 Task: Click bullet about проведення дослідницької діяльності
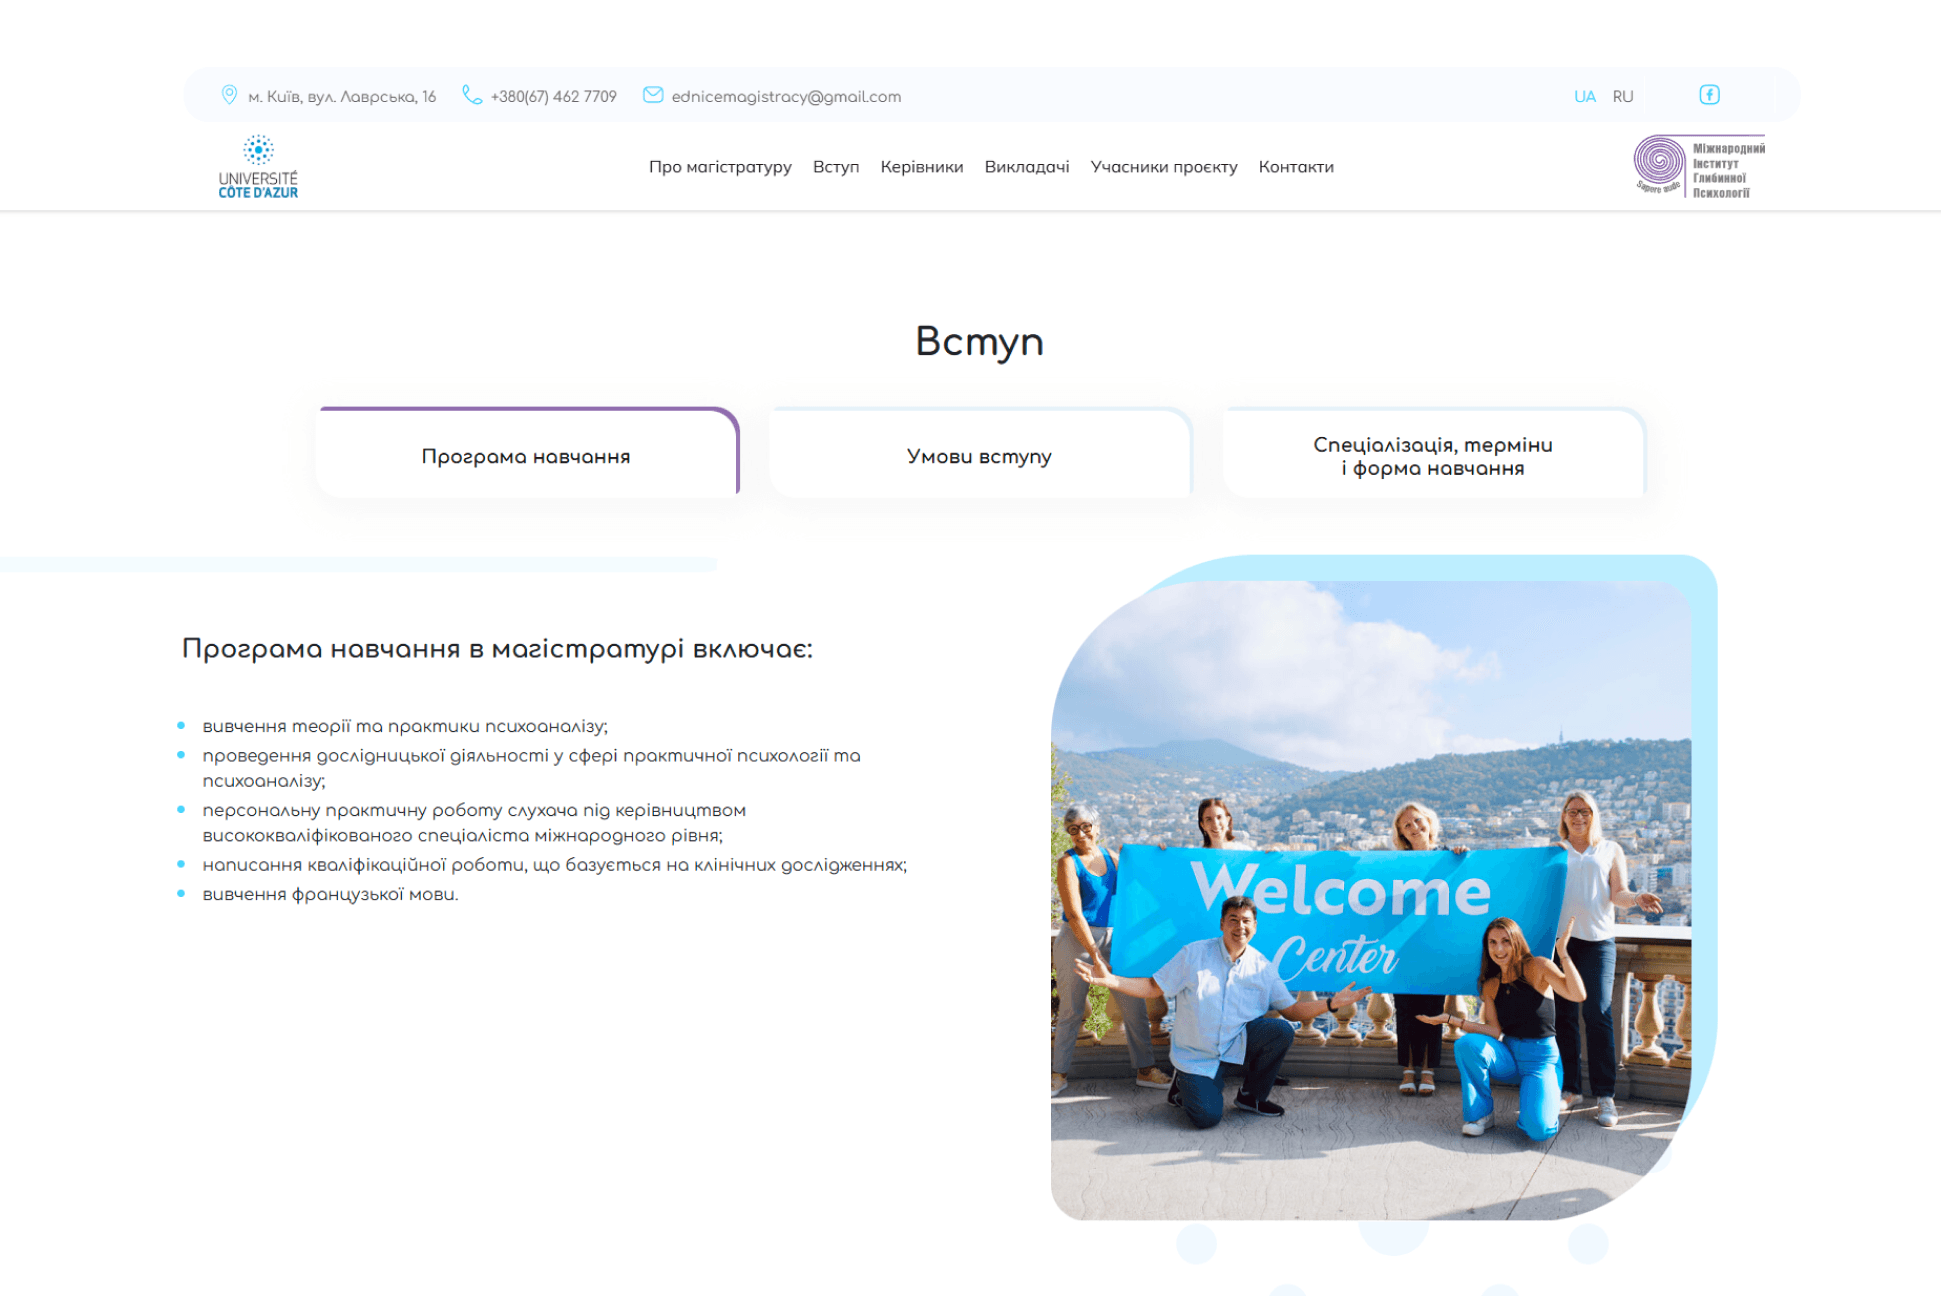pos(531,768)
